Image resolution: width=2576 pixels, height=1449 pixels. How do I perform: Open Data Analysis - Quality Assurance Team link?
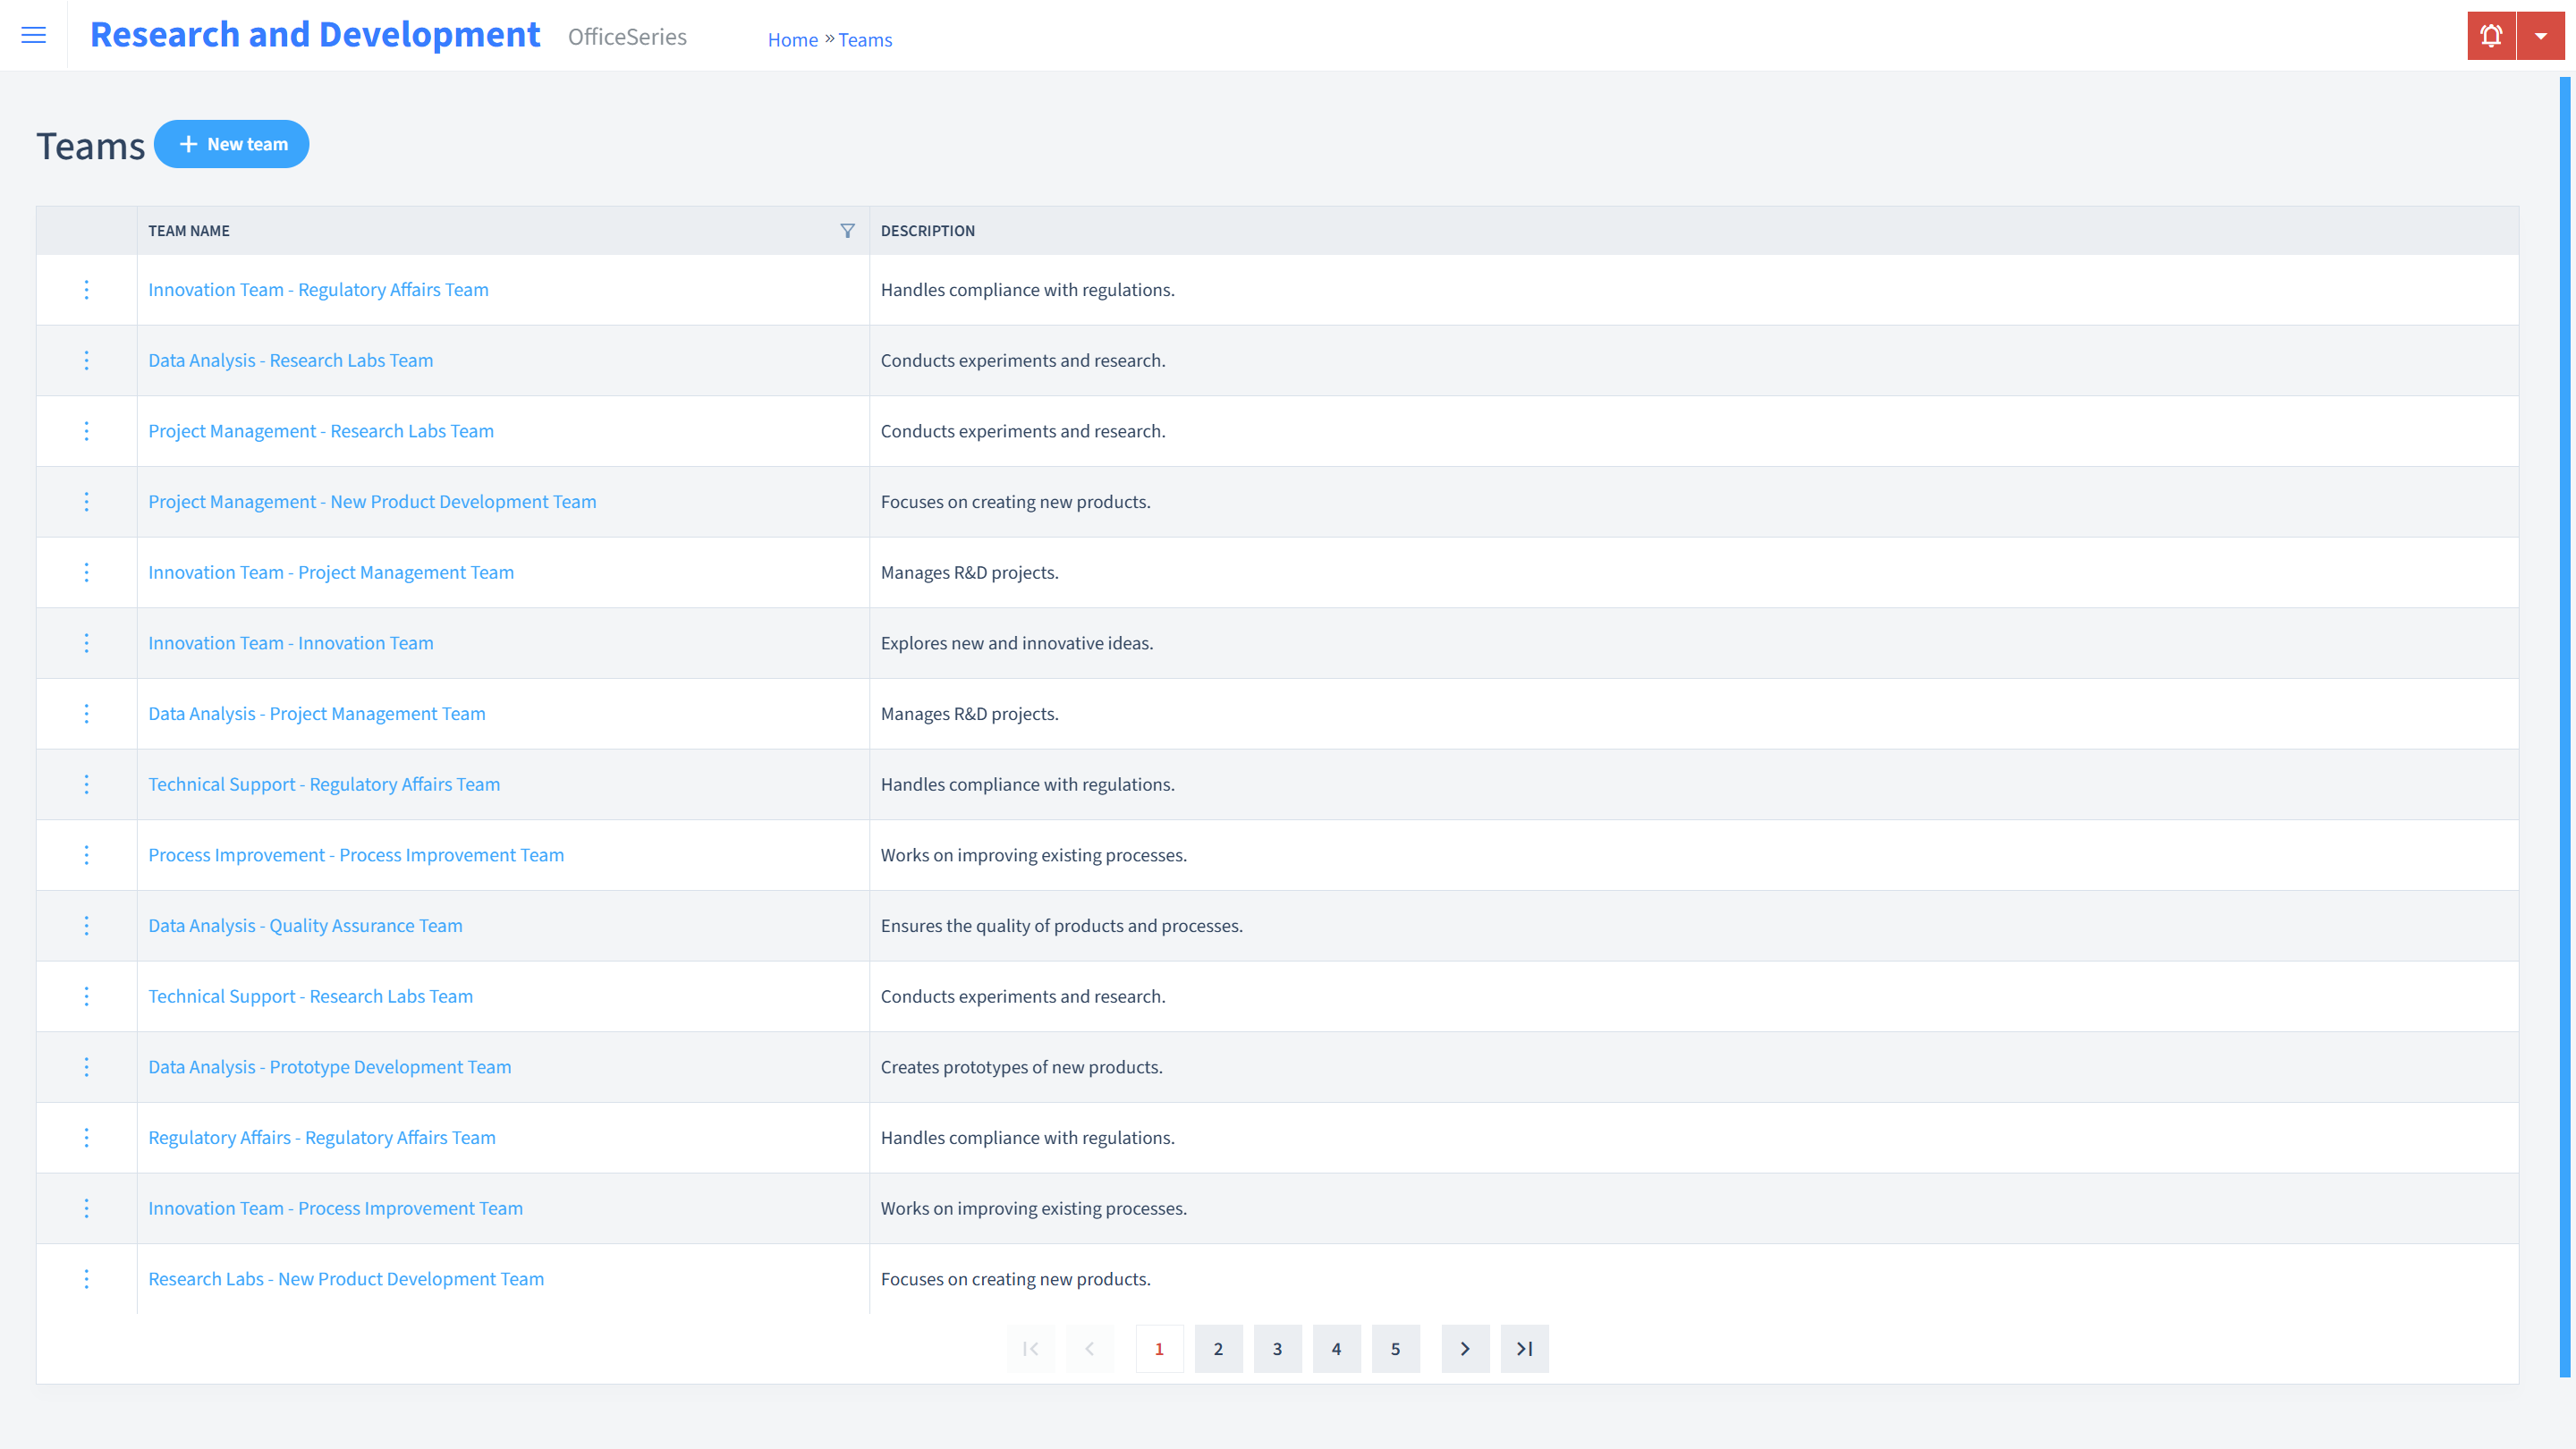[x=304, y=926]
